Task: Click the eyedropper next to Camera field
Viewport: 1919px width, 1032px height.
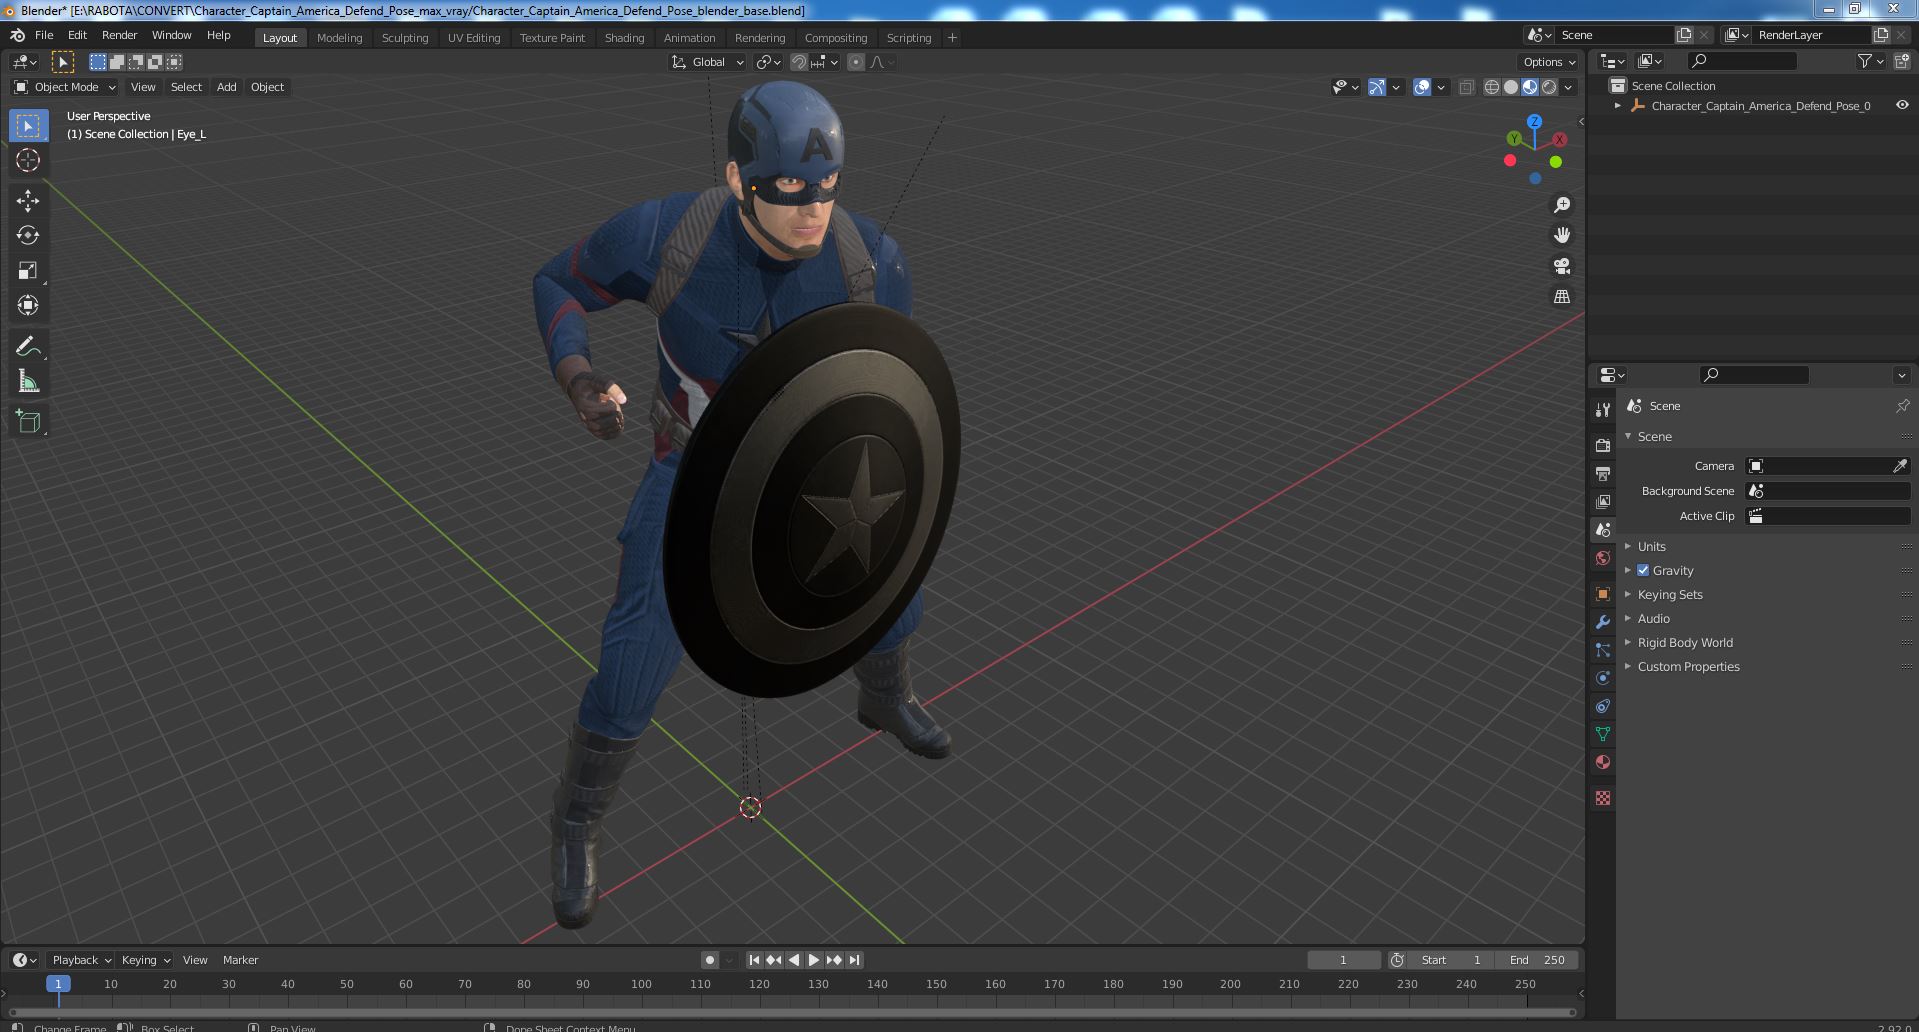Action: click(x=1899, y=466)
